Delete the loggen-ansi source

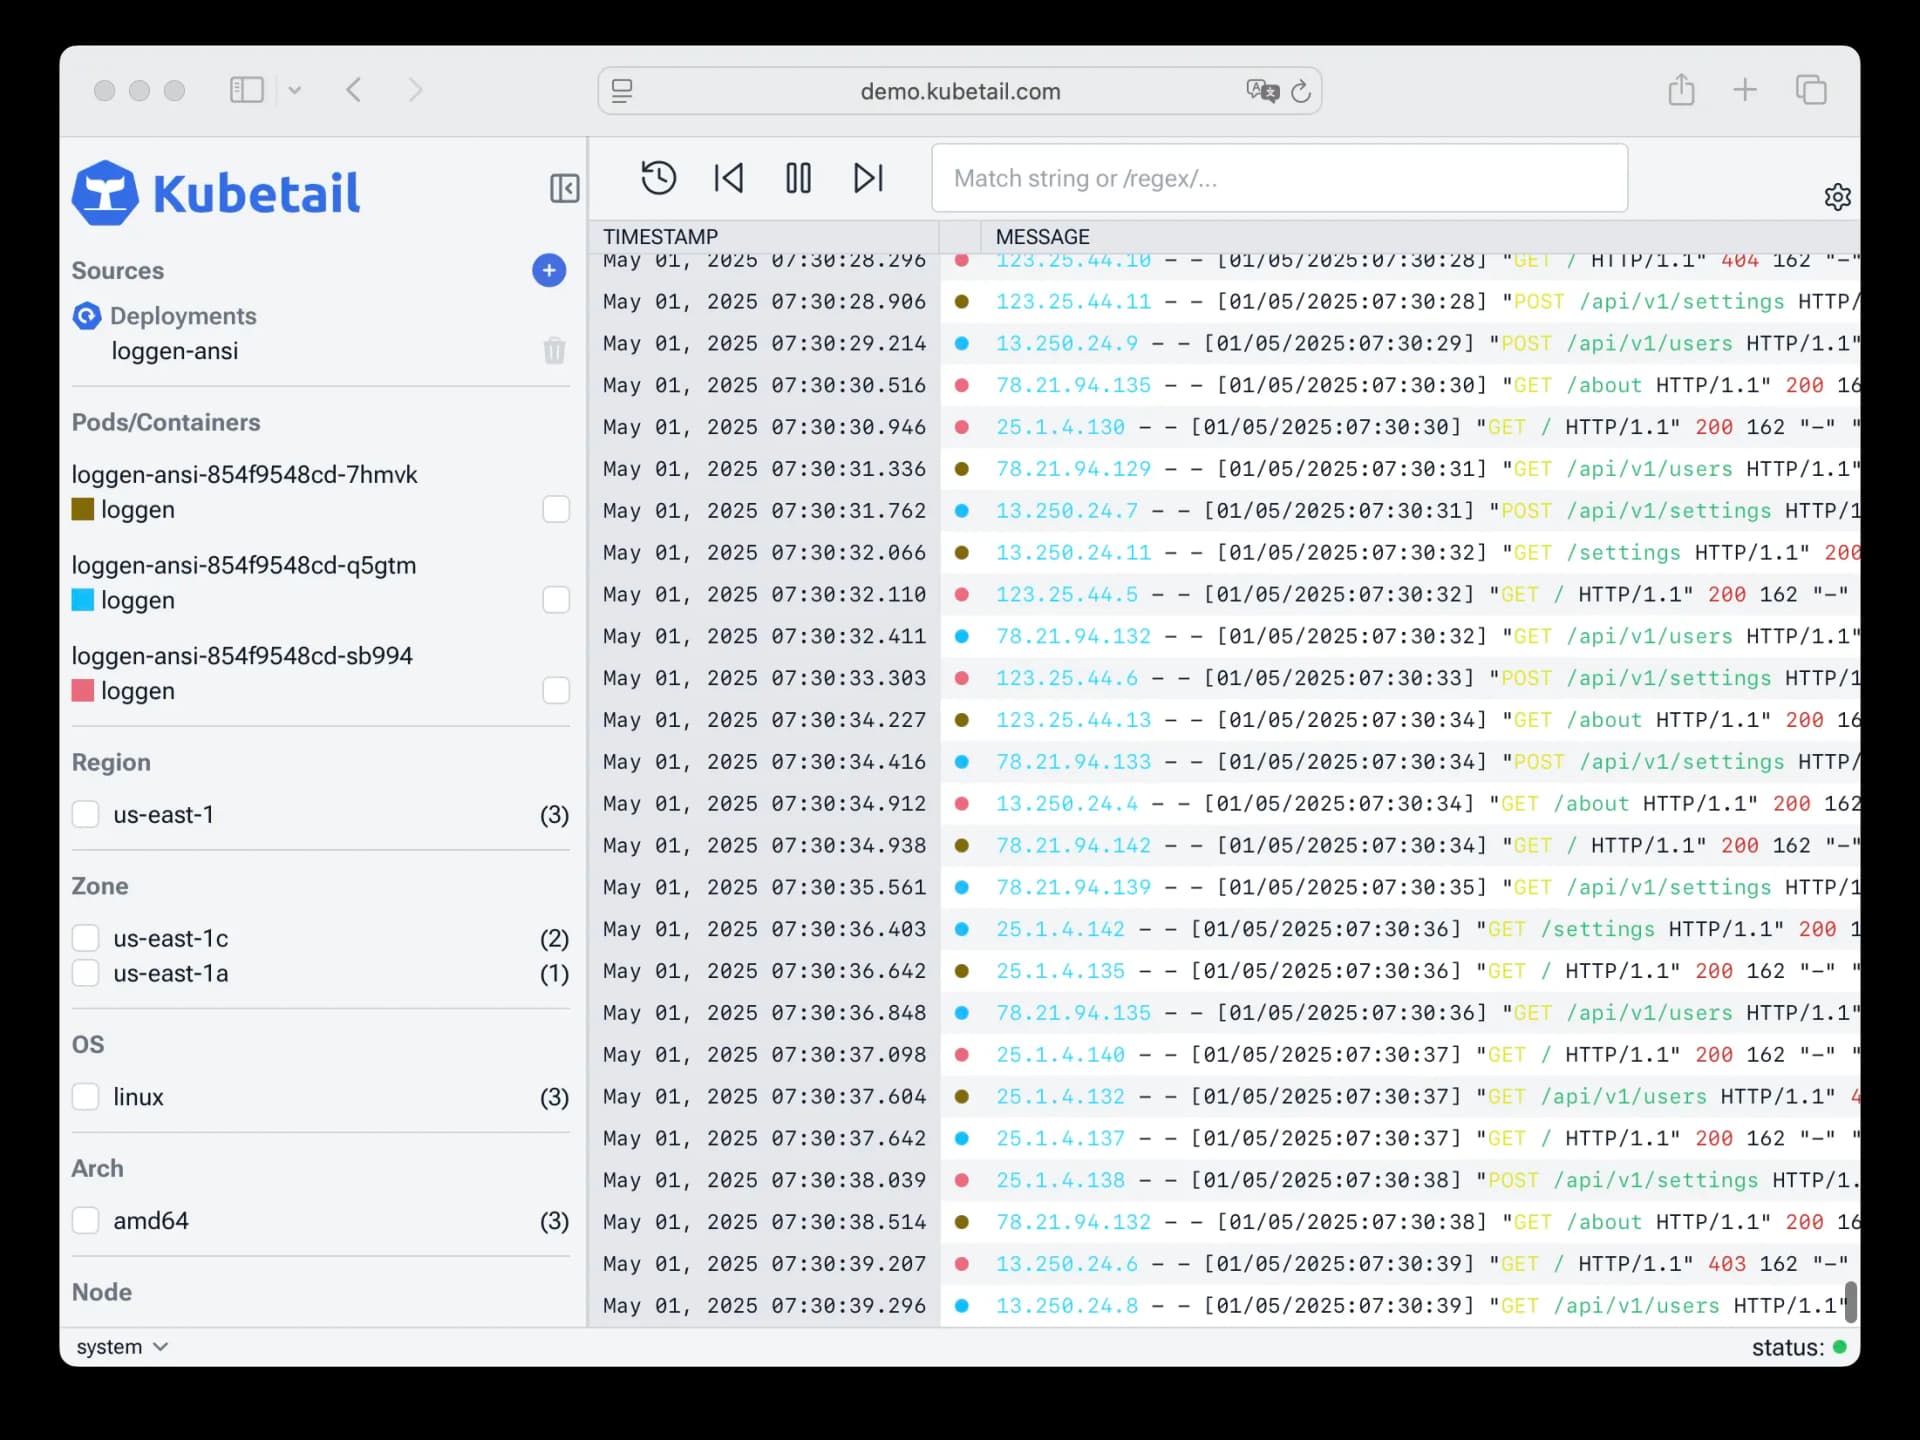(554, 350)
